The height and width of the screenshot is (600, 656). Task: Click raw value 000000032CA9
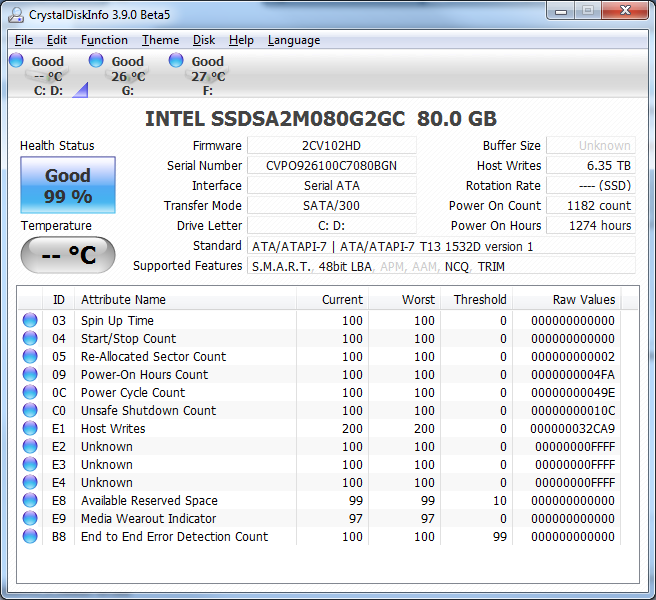point(572,428)
